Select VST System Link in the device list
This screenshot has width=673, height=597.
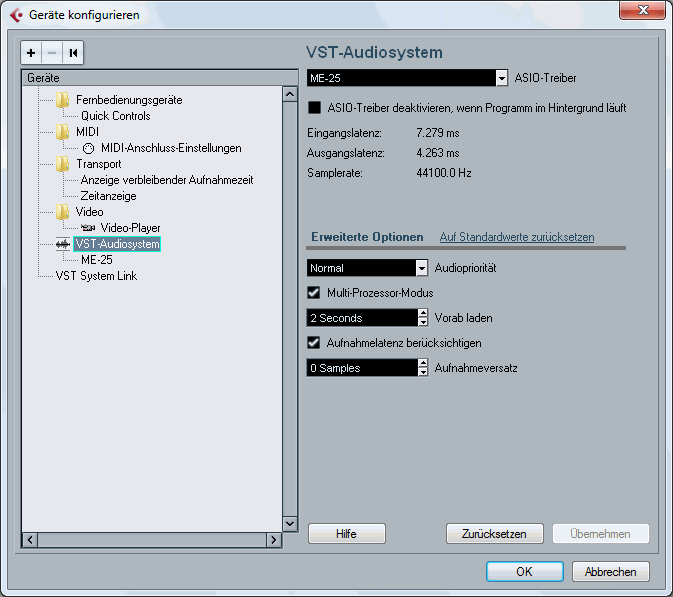click(x=96, y=276)
